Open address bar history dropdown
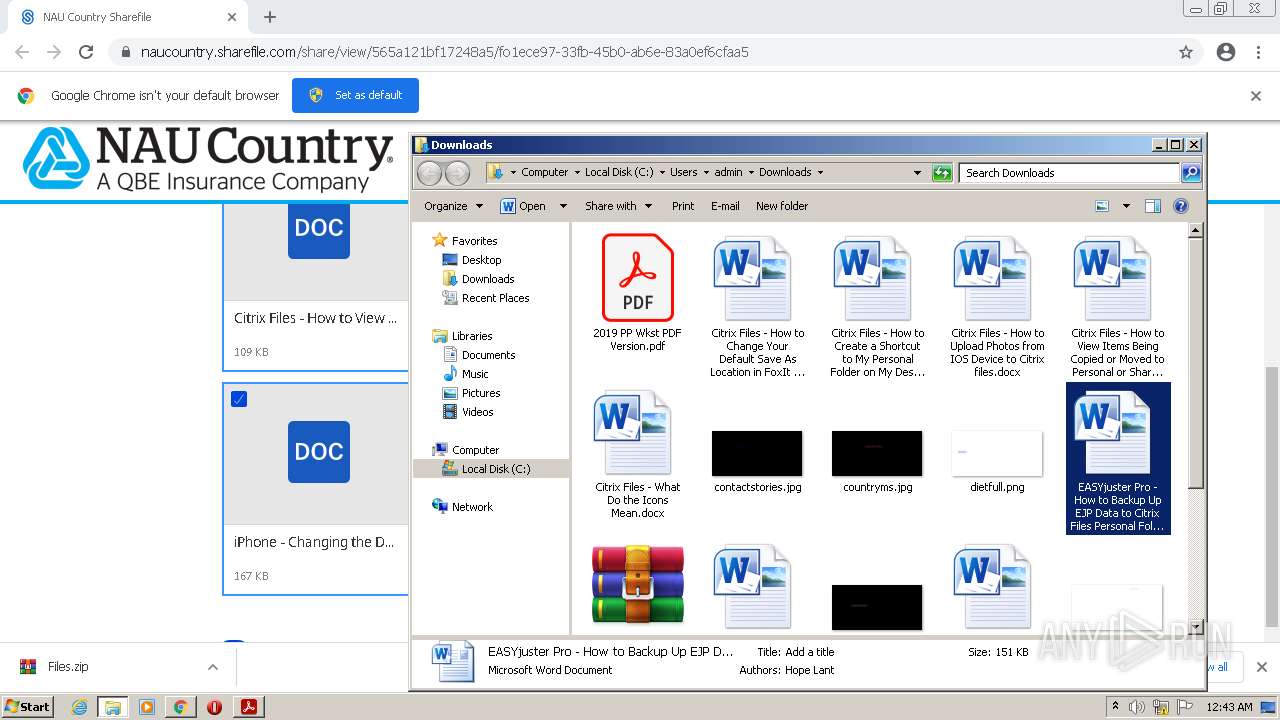1280x720 pixels. pos(917,173)
